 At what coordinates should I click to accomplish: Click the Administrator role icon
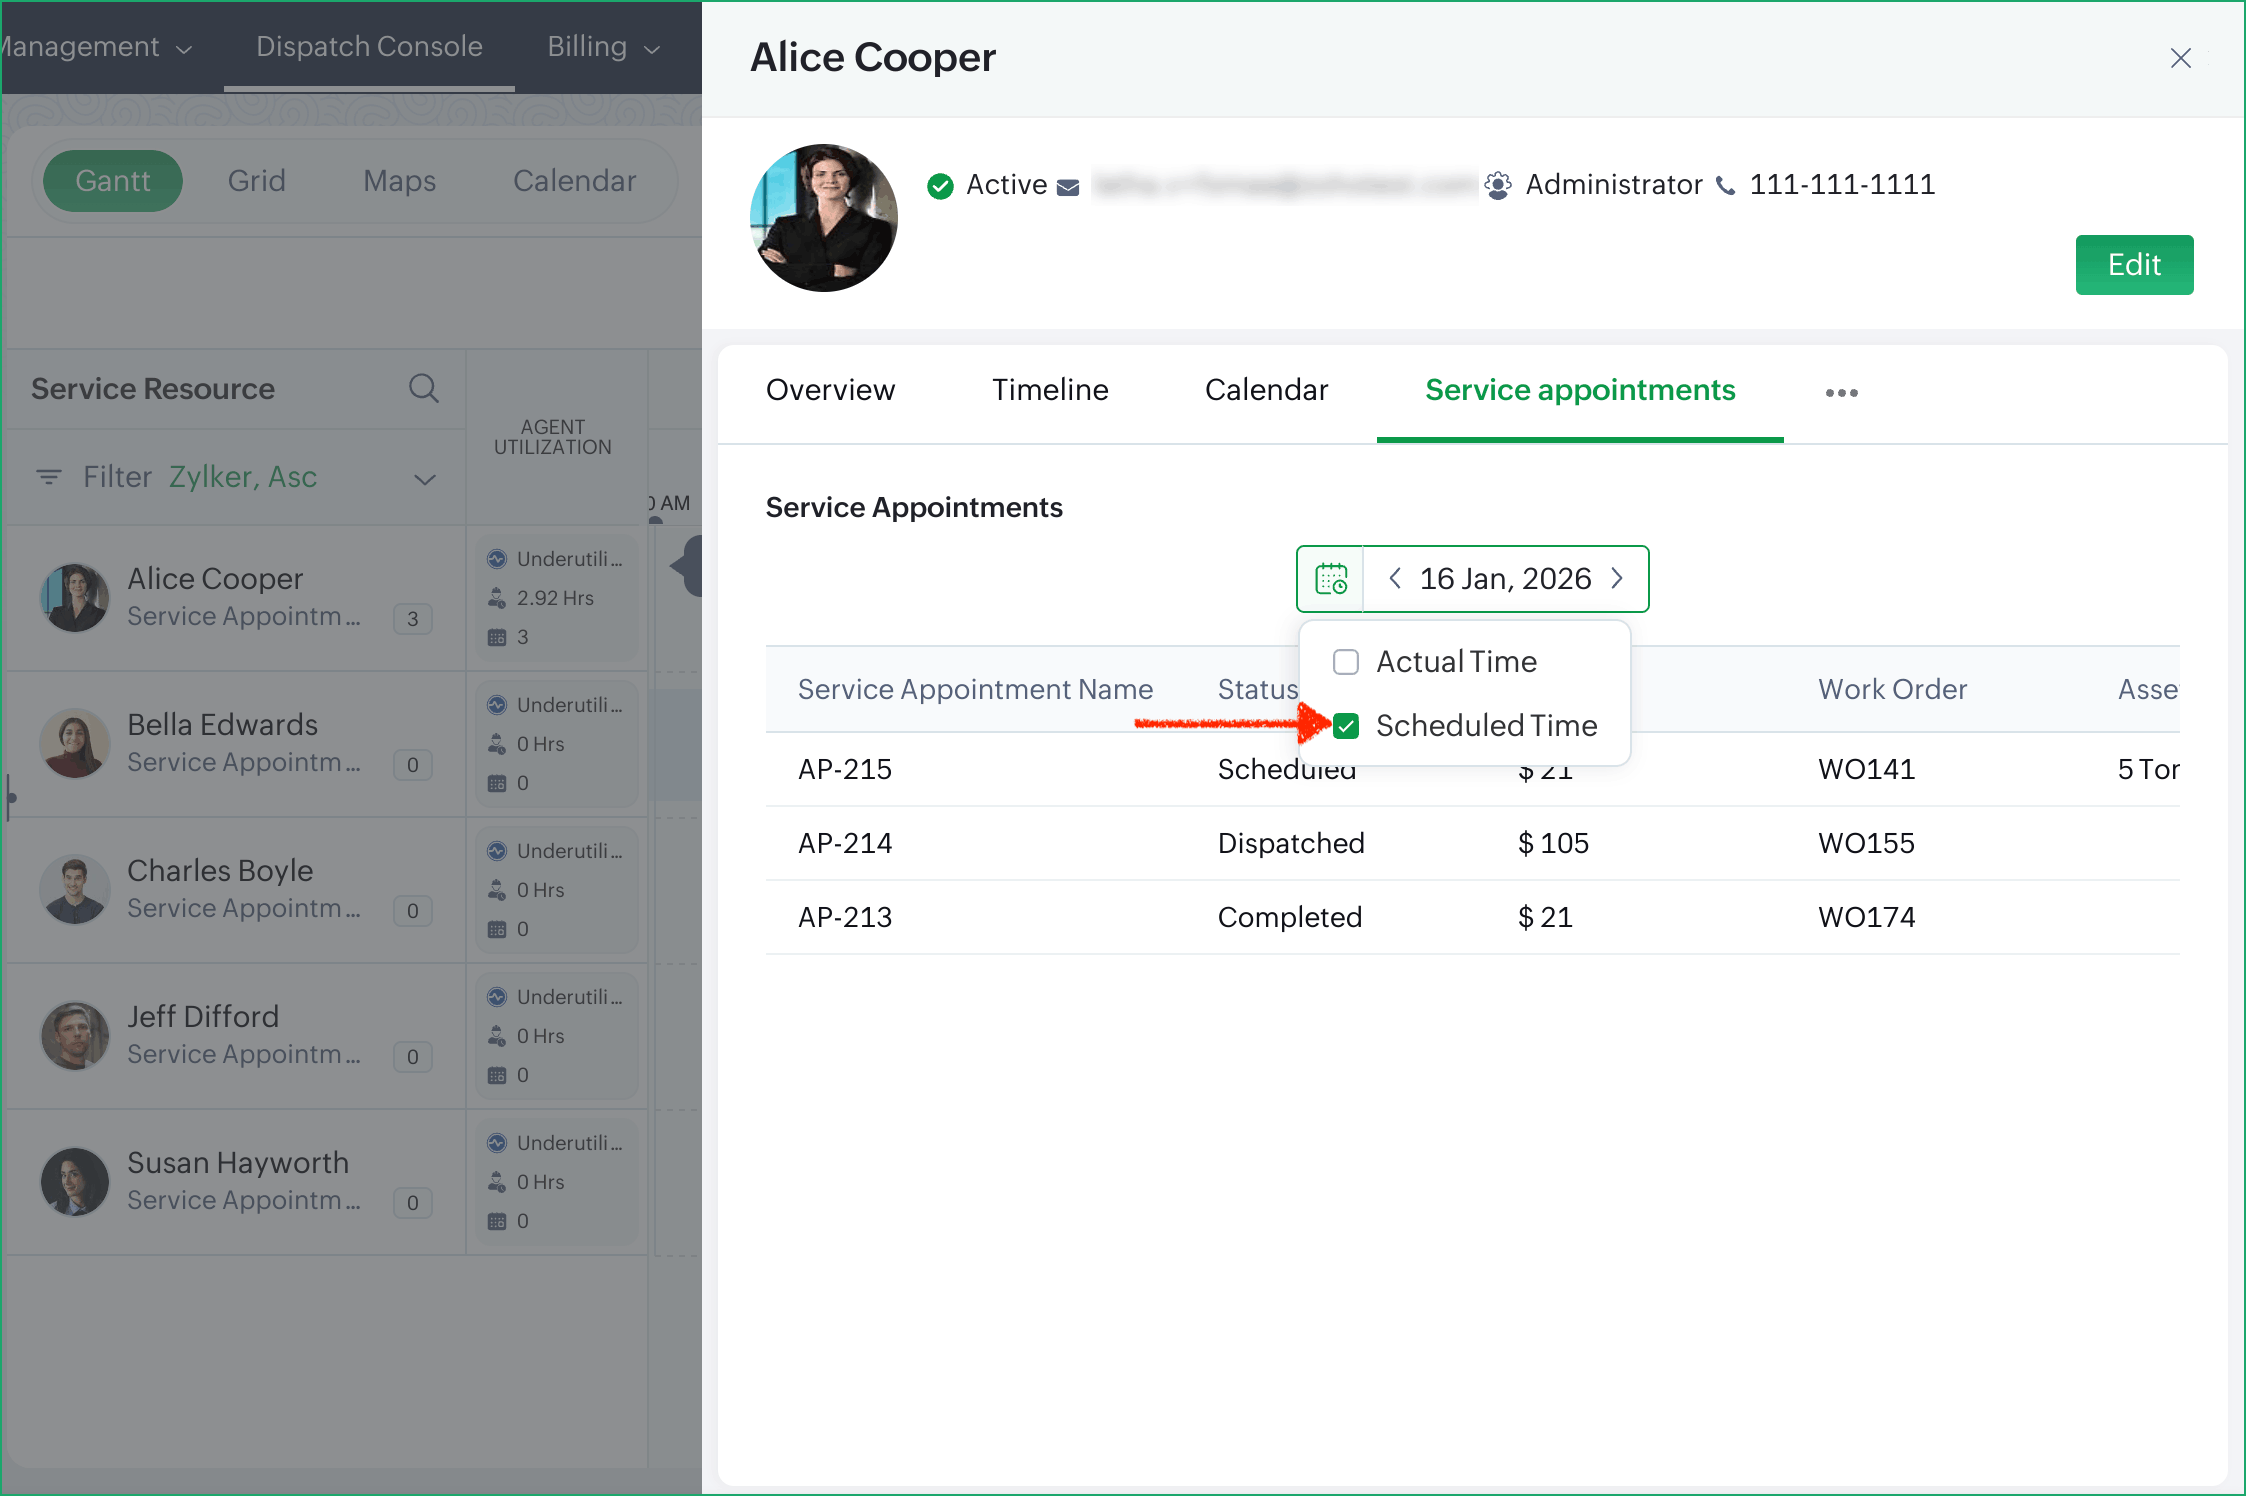click(1497, 186)
